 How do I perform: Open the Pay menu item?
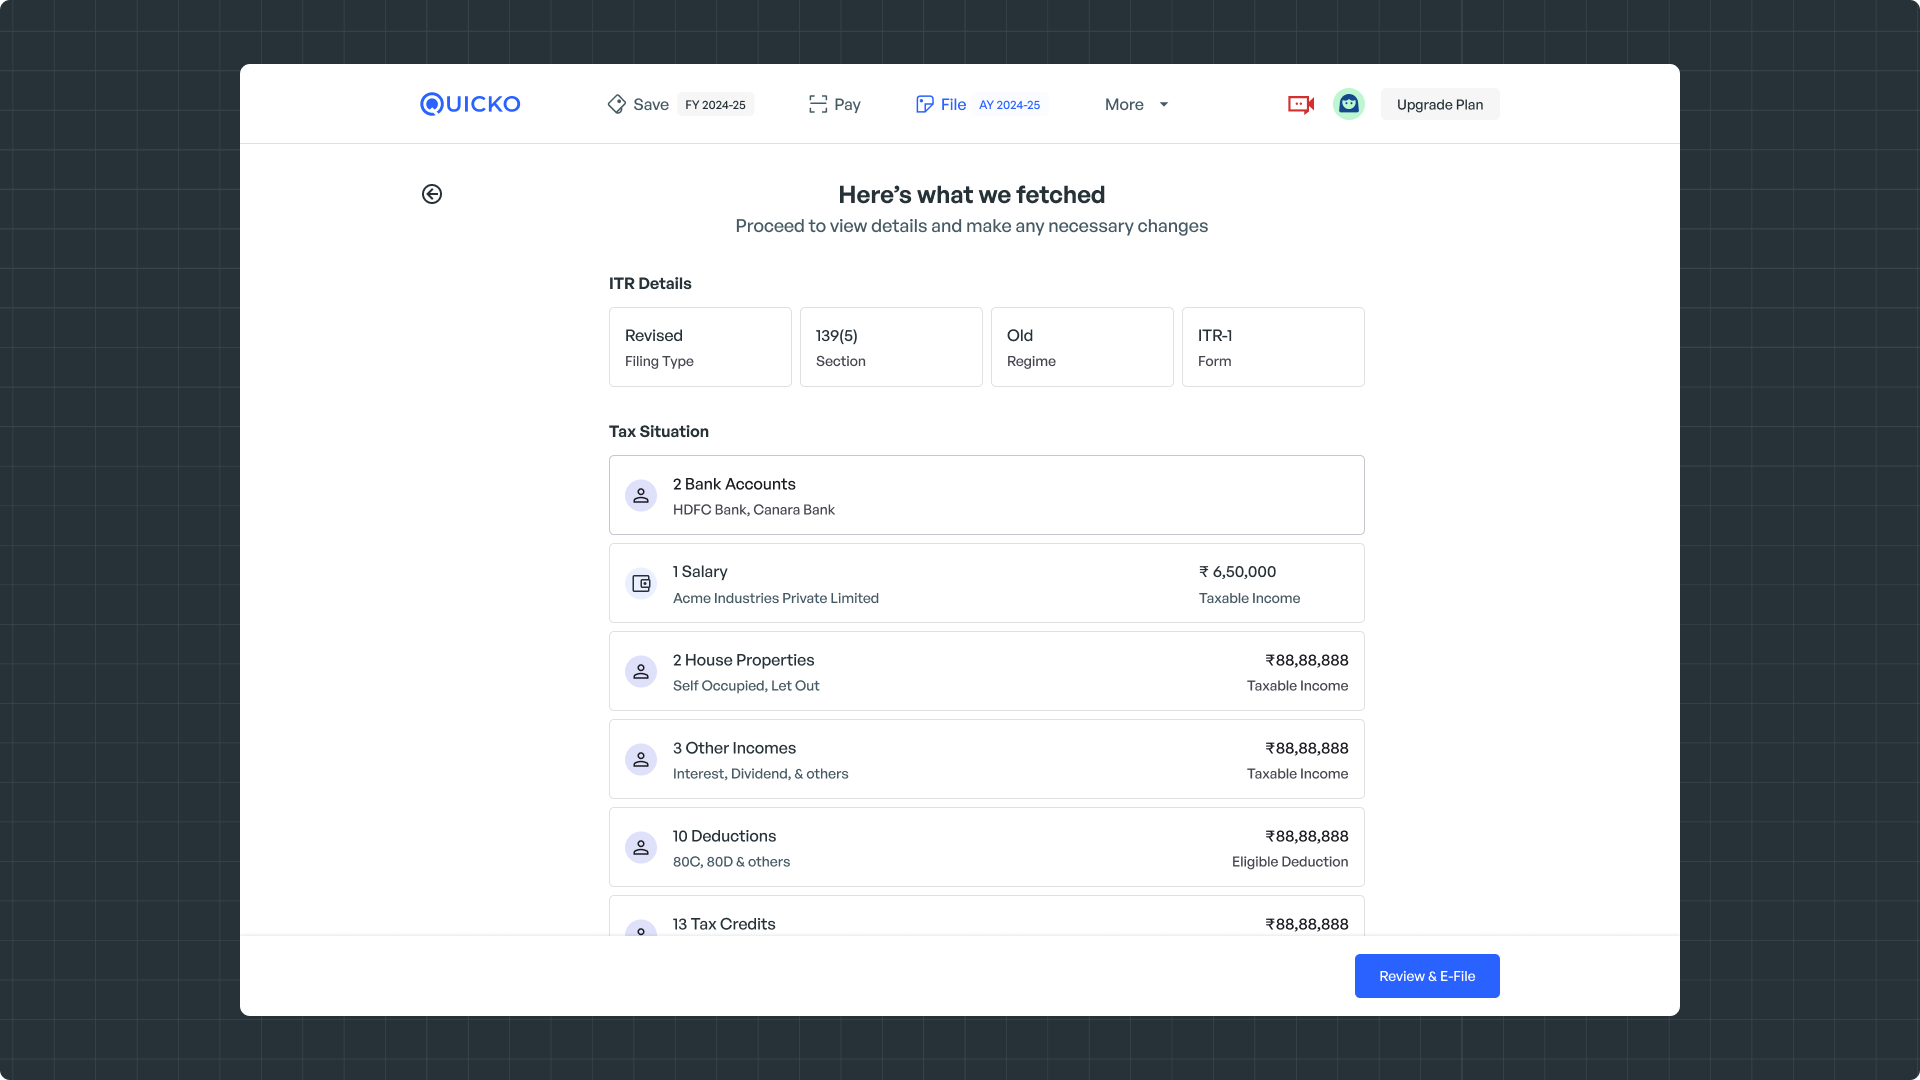pos(847,104)
